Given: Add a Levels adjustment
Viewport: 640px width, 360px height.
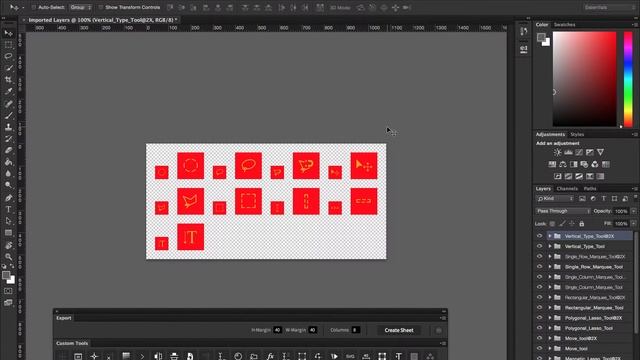Looking at the screenshot, I should [x=568, y=152].
